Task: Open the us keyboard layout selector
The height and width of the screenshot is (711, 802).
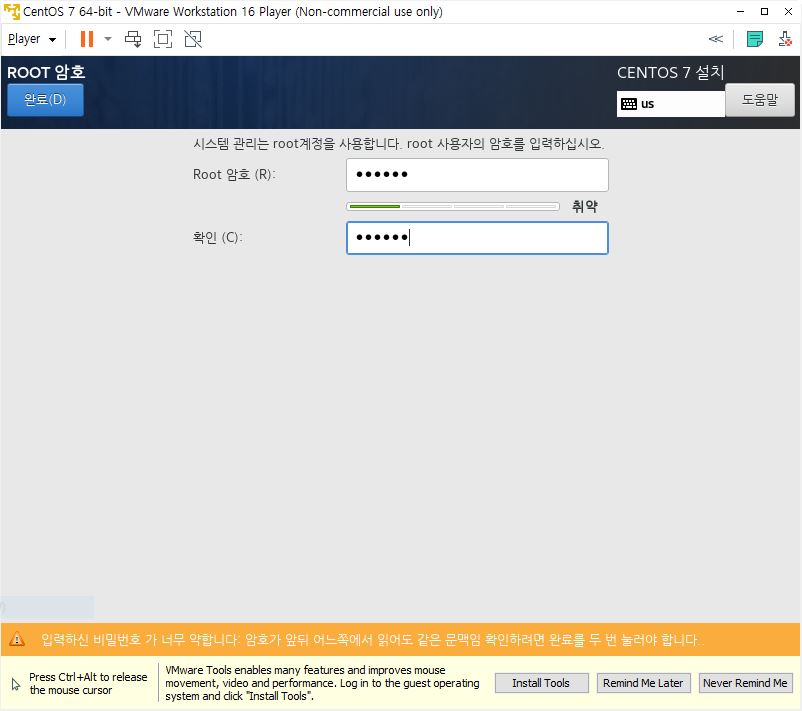Action: point(671,104)
